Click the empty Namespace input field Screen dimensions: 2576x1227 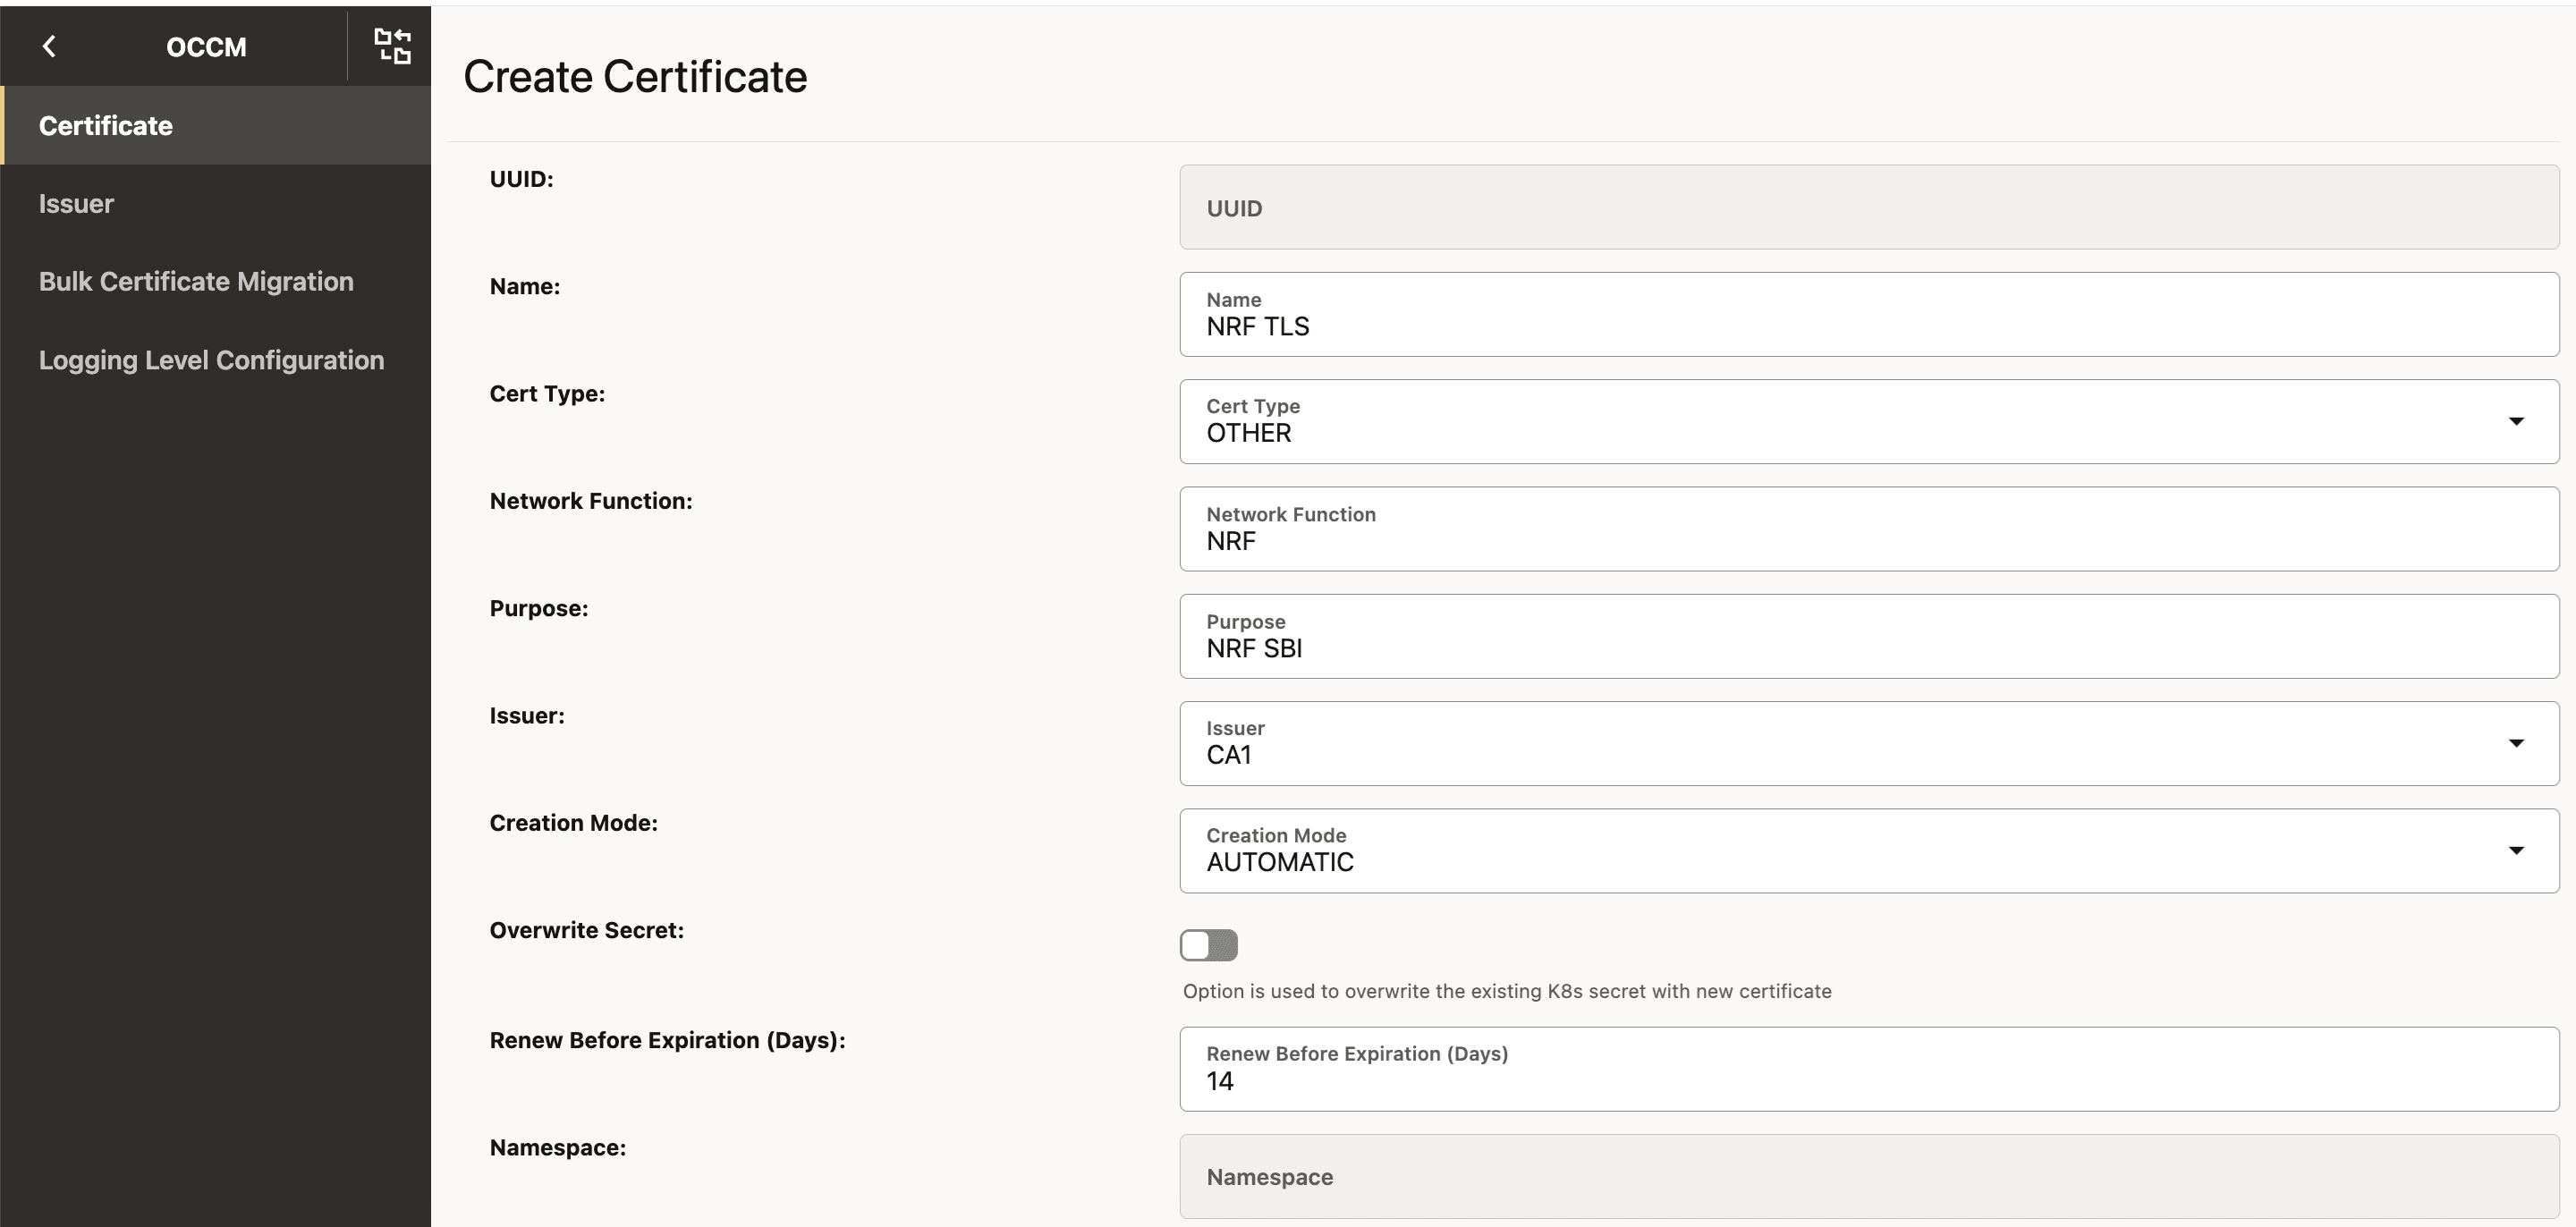1800,1176
